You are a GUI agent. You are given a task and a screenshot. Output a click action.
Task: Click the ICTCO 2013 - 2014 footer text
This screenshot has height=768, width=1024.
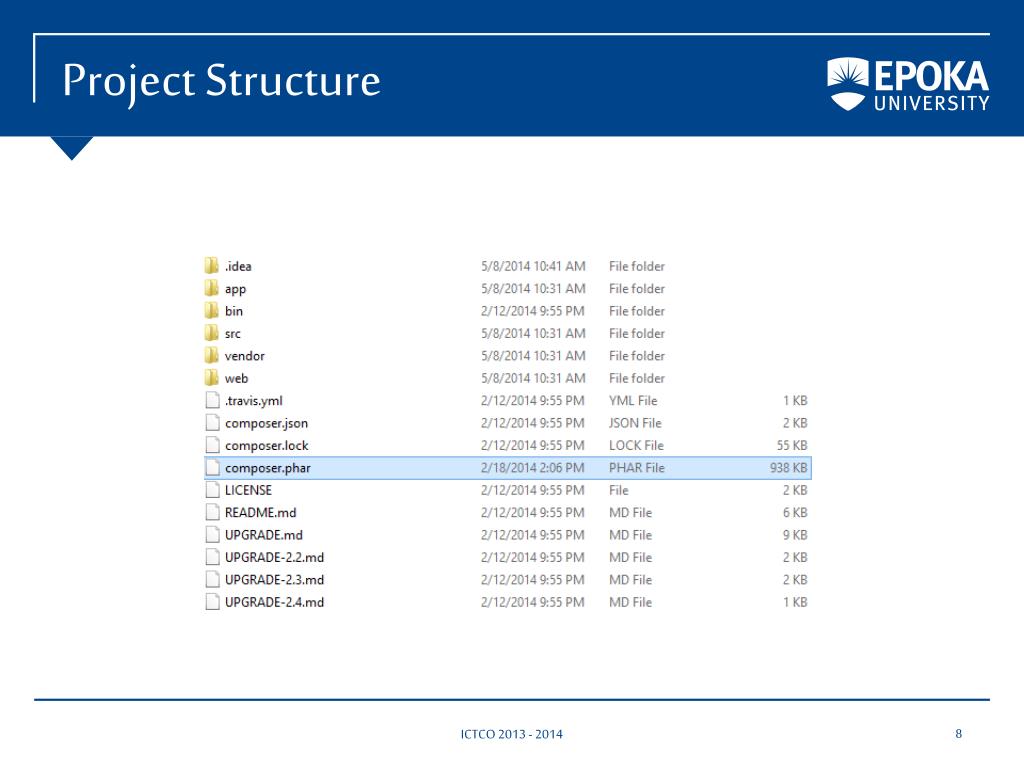(x=511, y=734)
